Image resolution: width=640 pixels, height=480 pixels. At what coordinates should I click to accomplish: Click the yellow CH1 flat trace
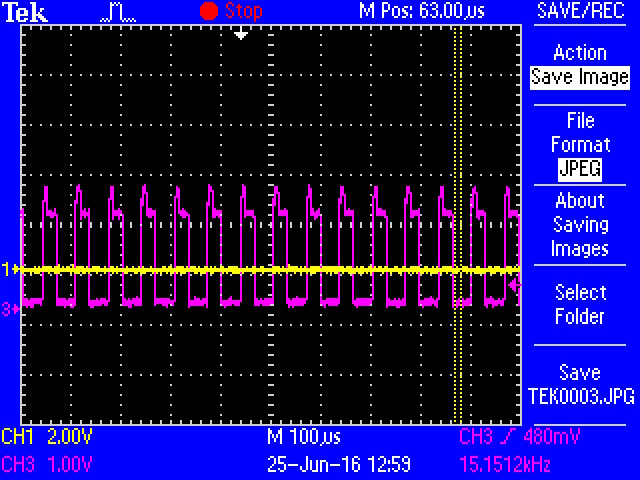[x=271, y=270]
